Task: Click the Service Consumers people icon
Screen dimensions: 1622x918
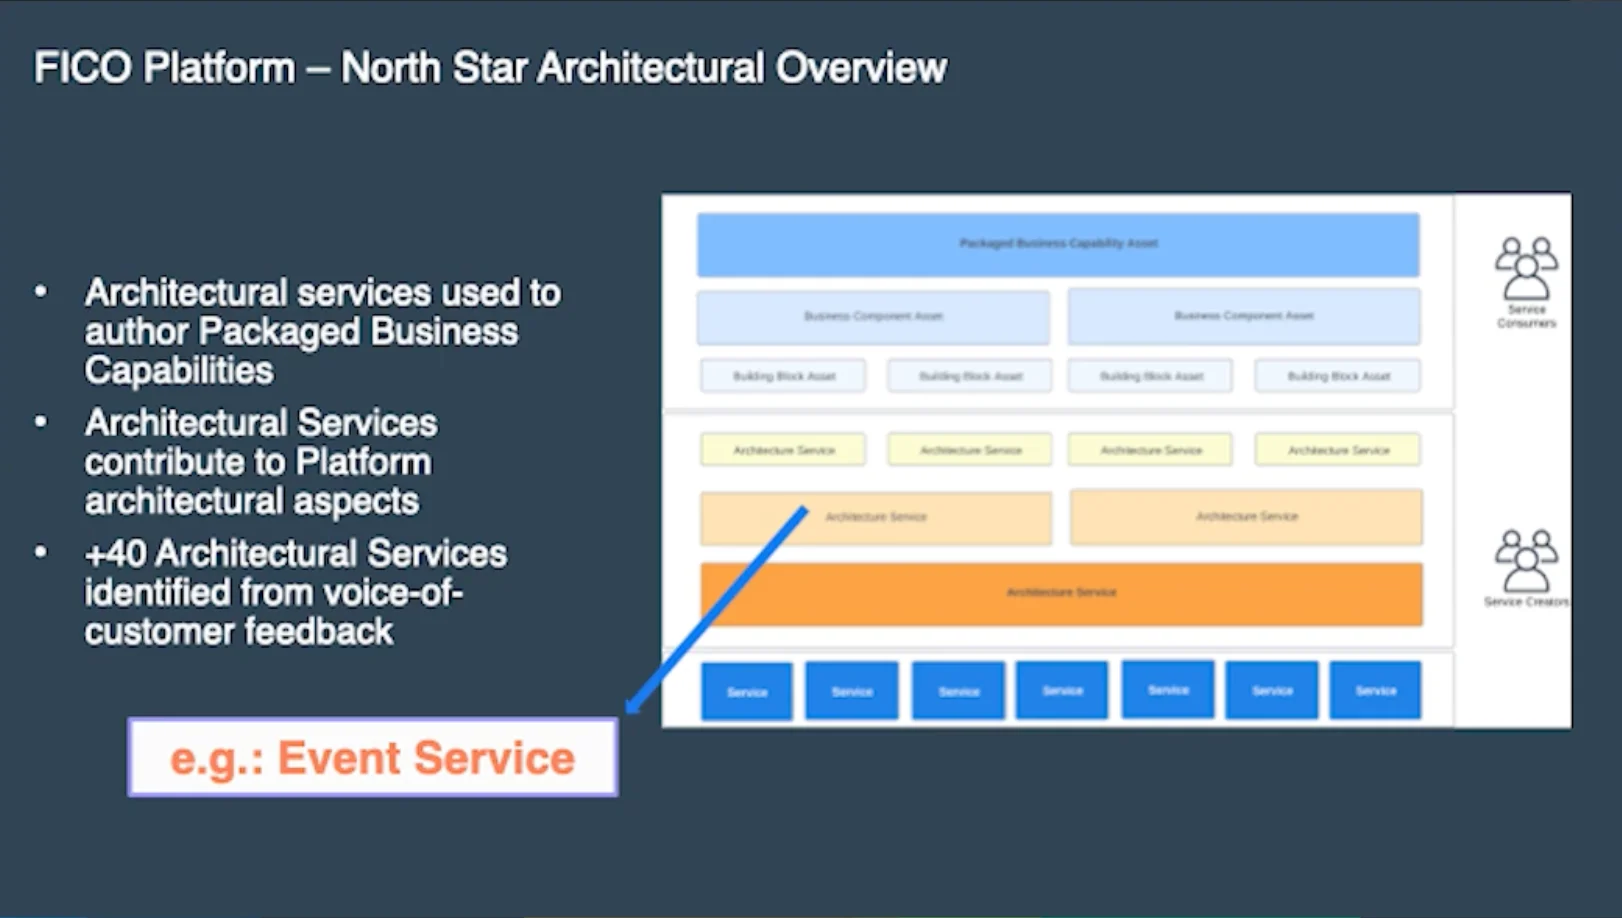Action: (x=1526, y=268)
